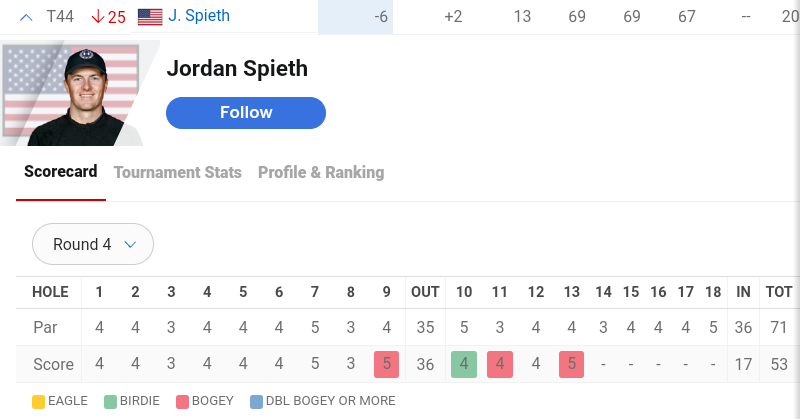Switch to the Tournament Stats tab
This screenshot has width=800, height=419.
(x=178, y=172)
